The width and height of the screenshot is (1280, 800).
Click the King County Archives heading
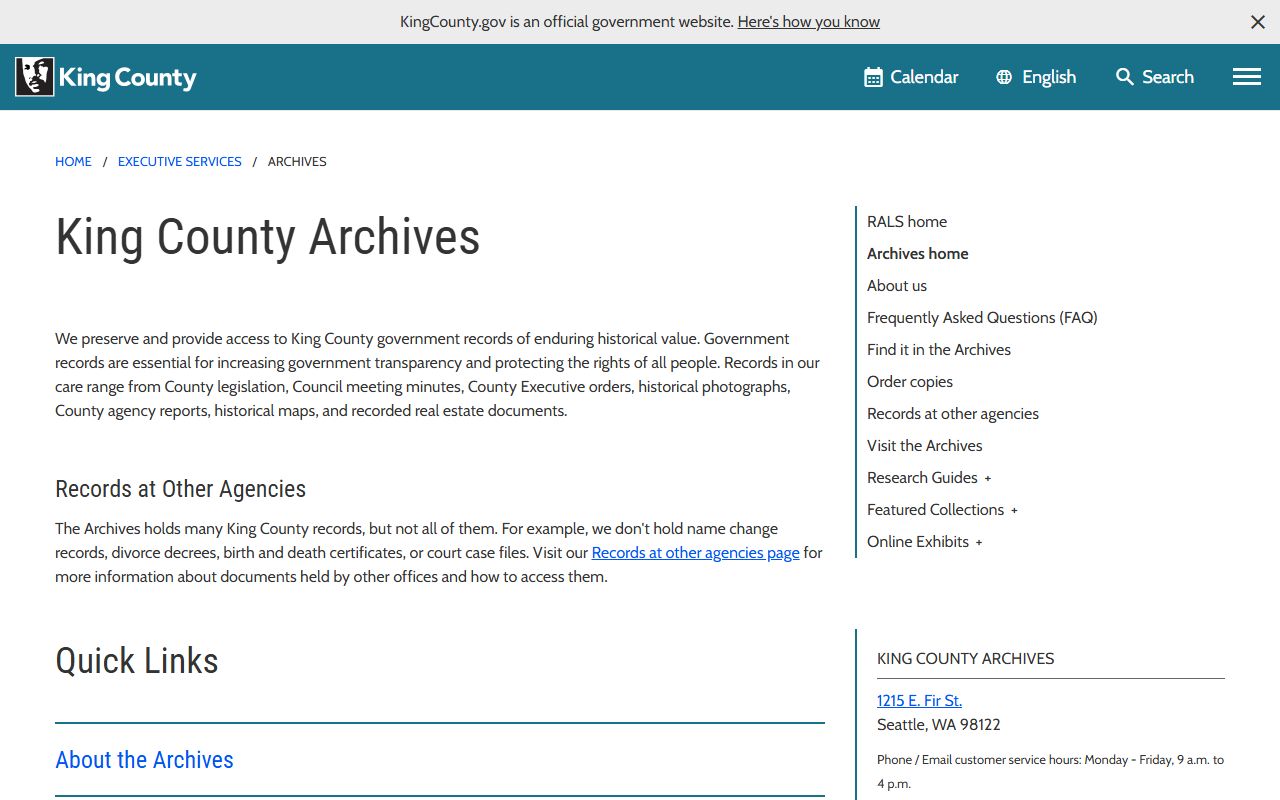click(268, 237)
